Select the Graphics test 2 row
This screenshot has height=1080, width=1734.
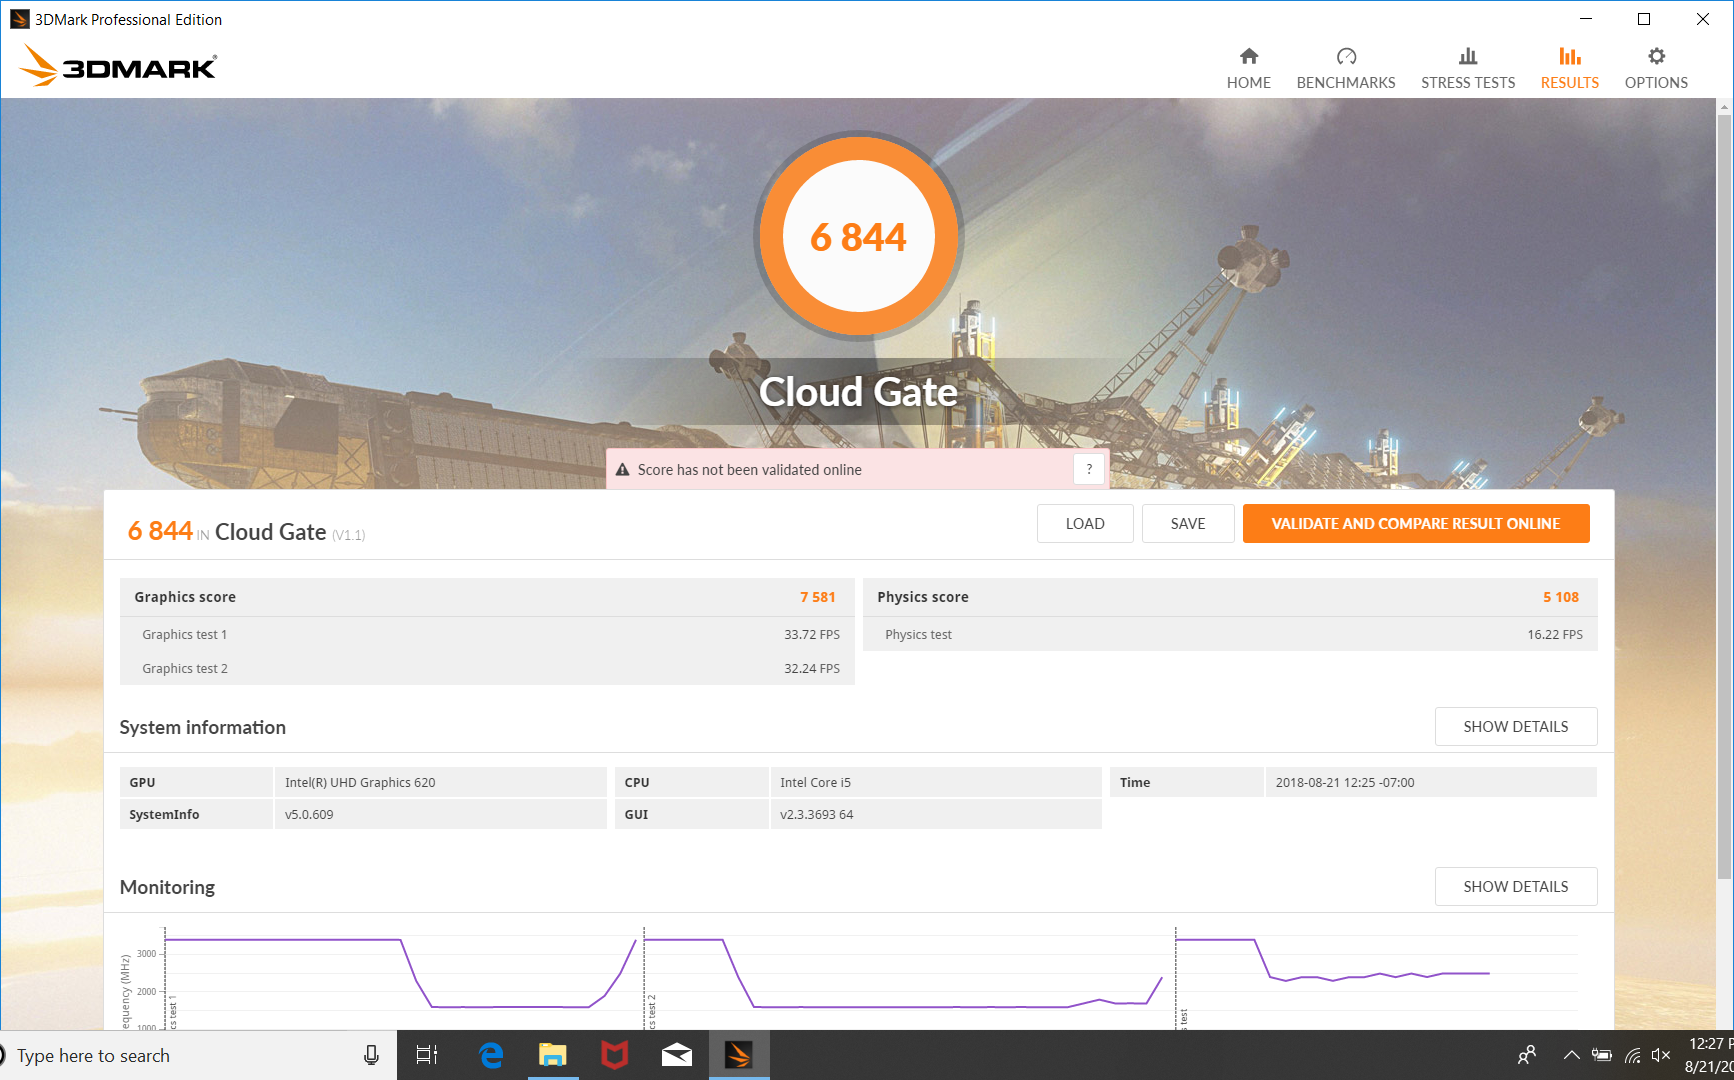(x=487, y=668)
